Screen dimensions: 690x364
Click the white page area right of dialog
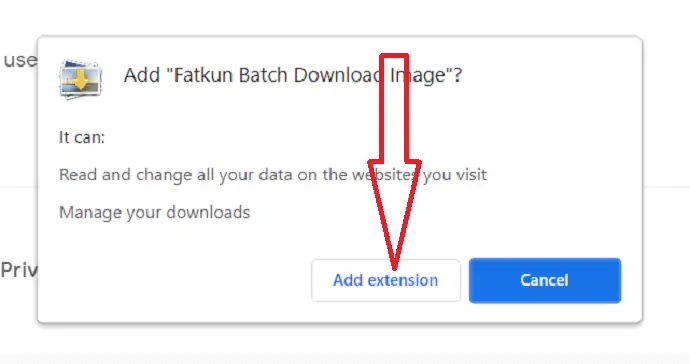pos(666,110)
